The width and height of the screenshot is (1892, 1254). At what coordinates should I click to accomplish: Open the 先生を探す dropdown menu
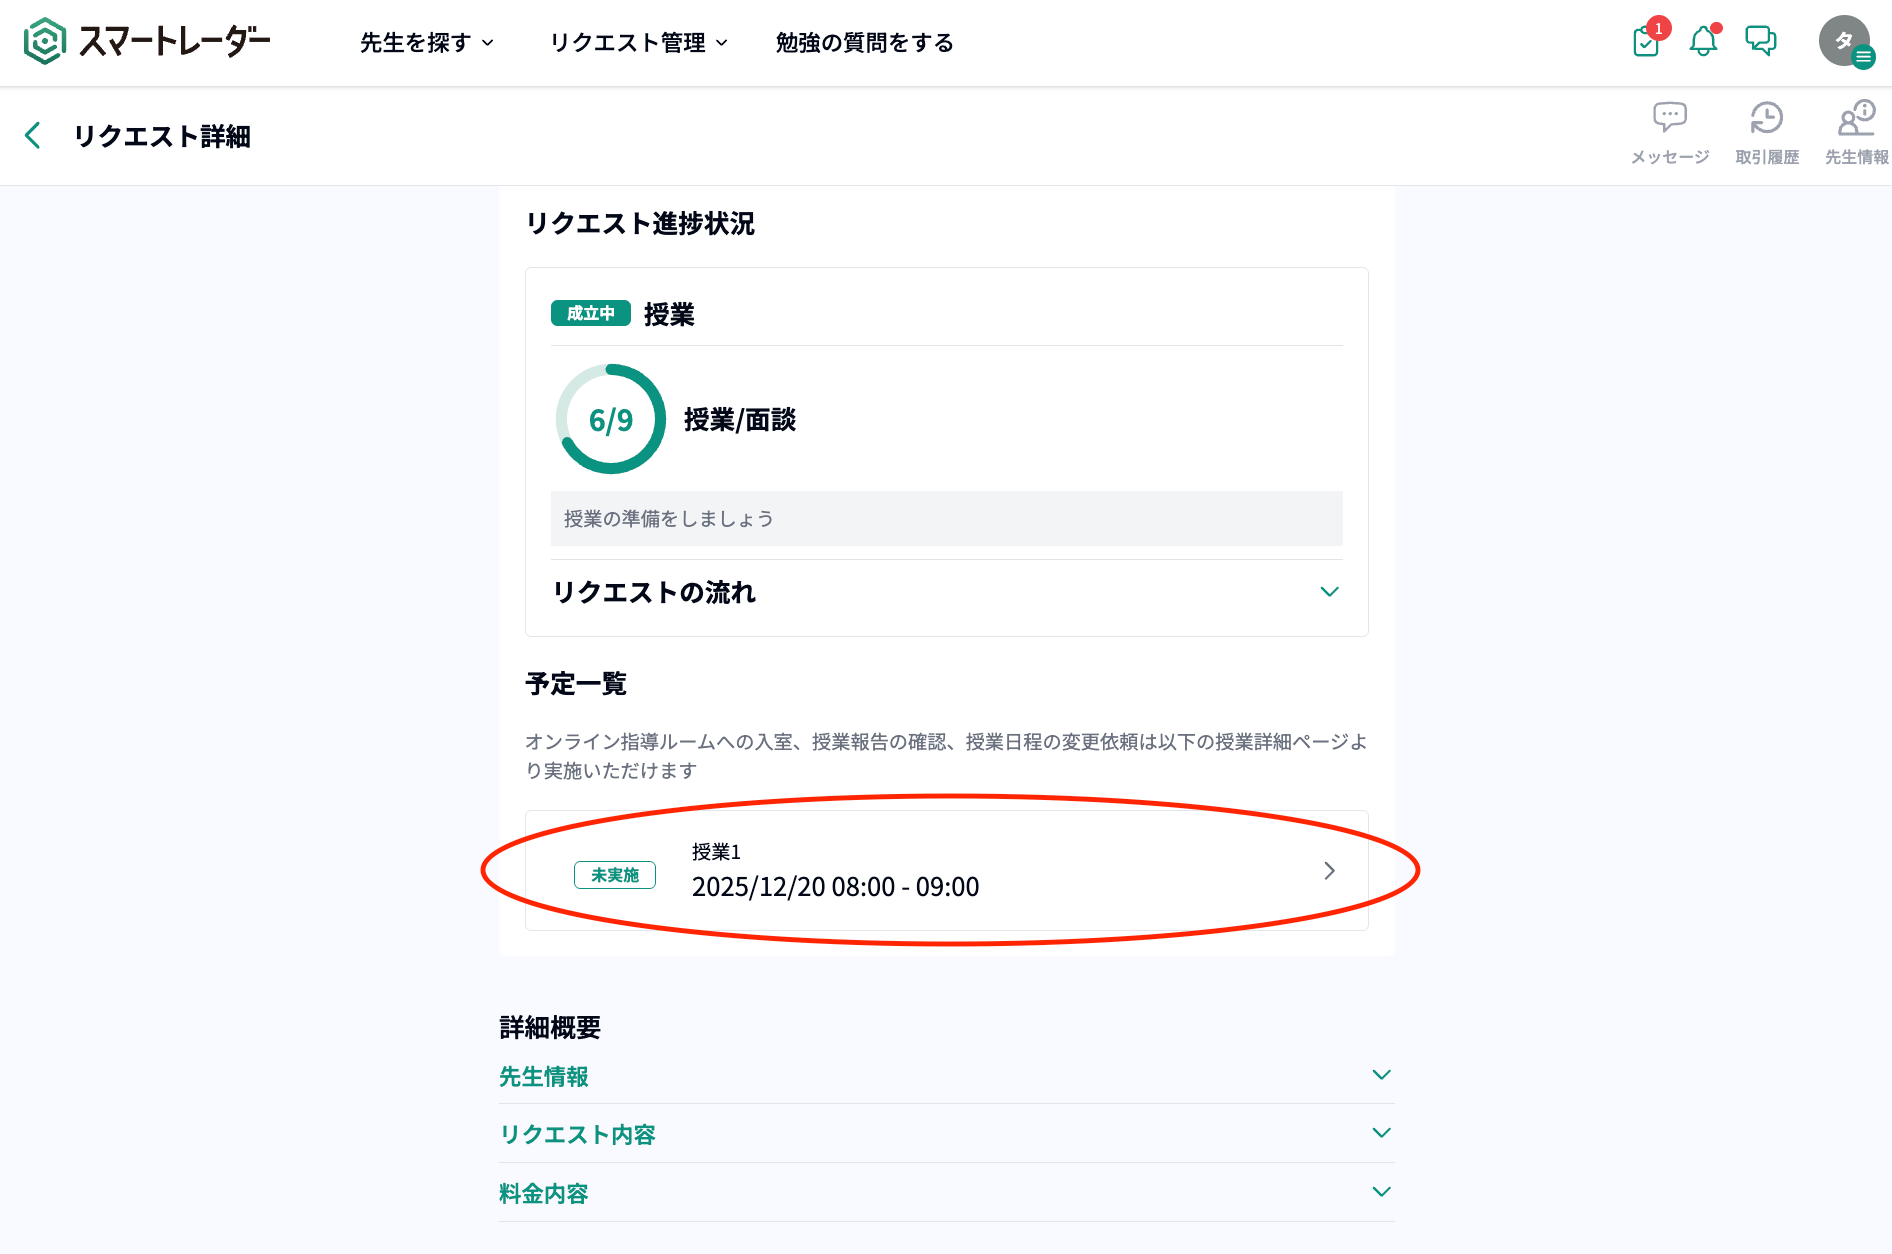pyautogui.click(x=427, y=43)
